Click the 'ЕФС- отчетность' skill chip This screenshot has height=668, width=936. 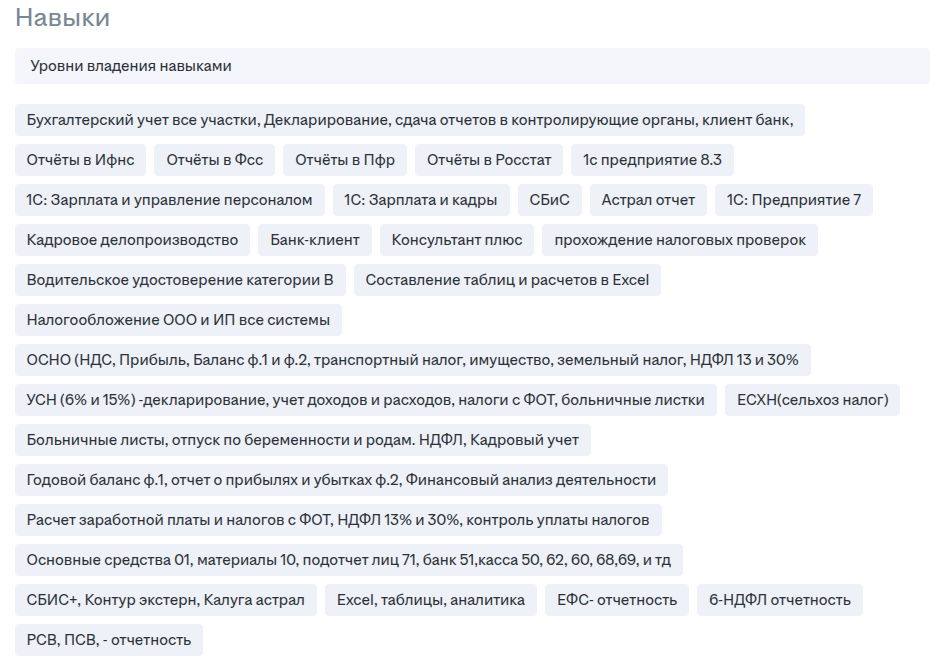click(617, 600)
